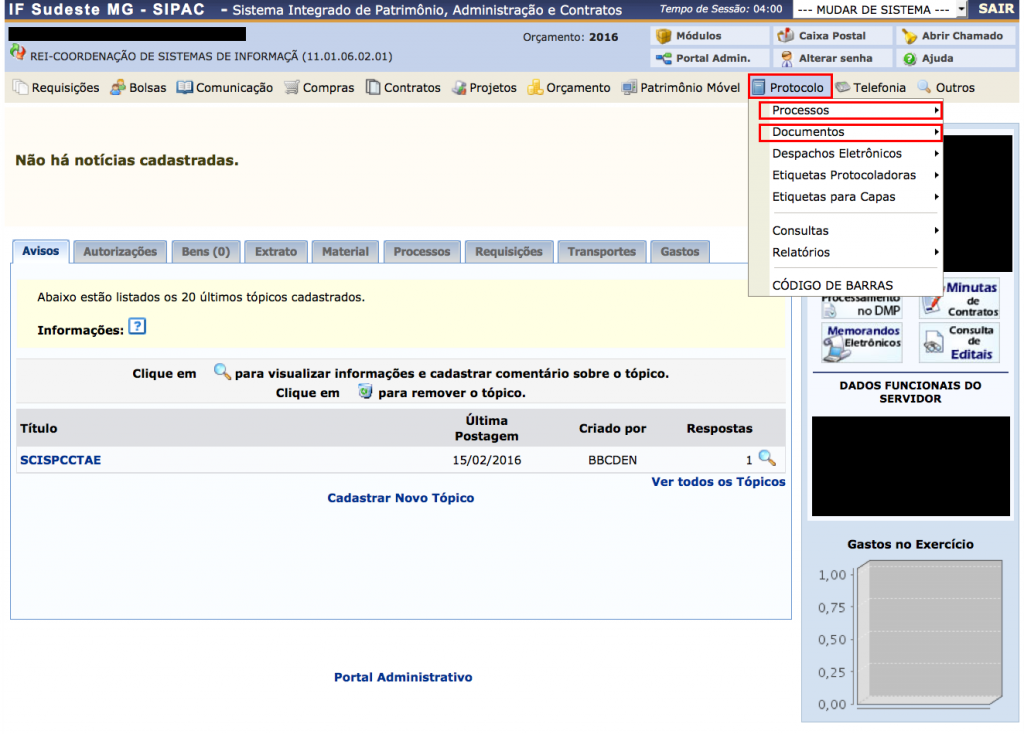Open Memorandos Eletrônicos icon shortcut
The image size is (1024, 734).
861,342
